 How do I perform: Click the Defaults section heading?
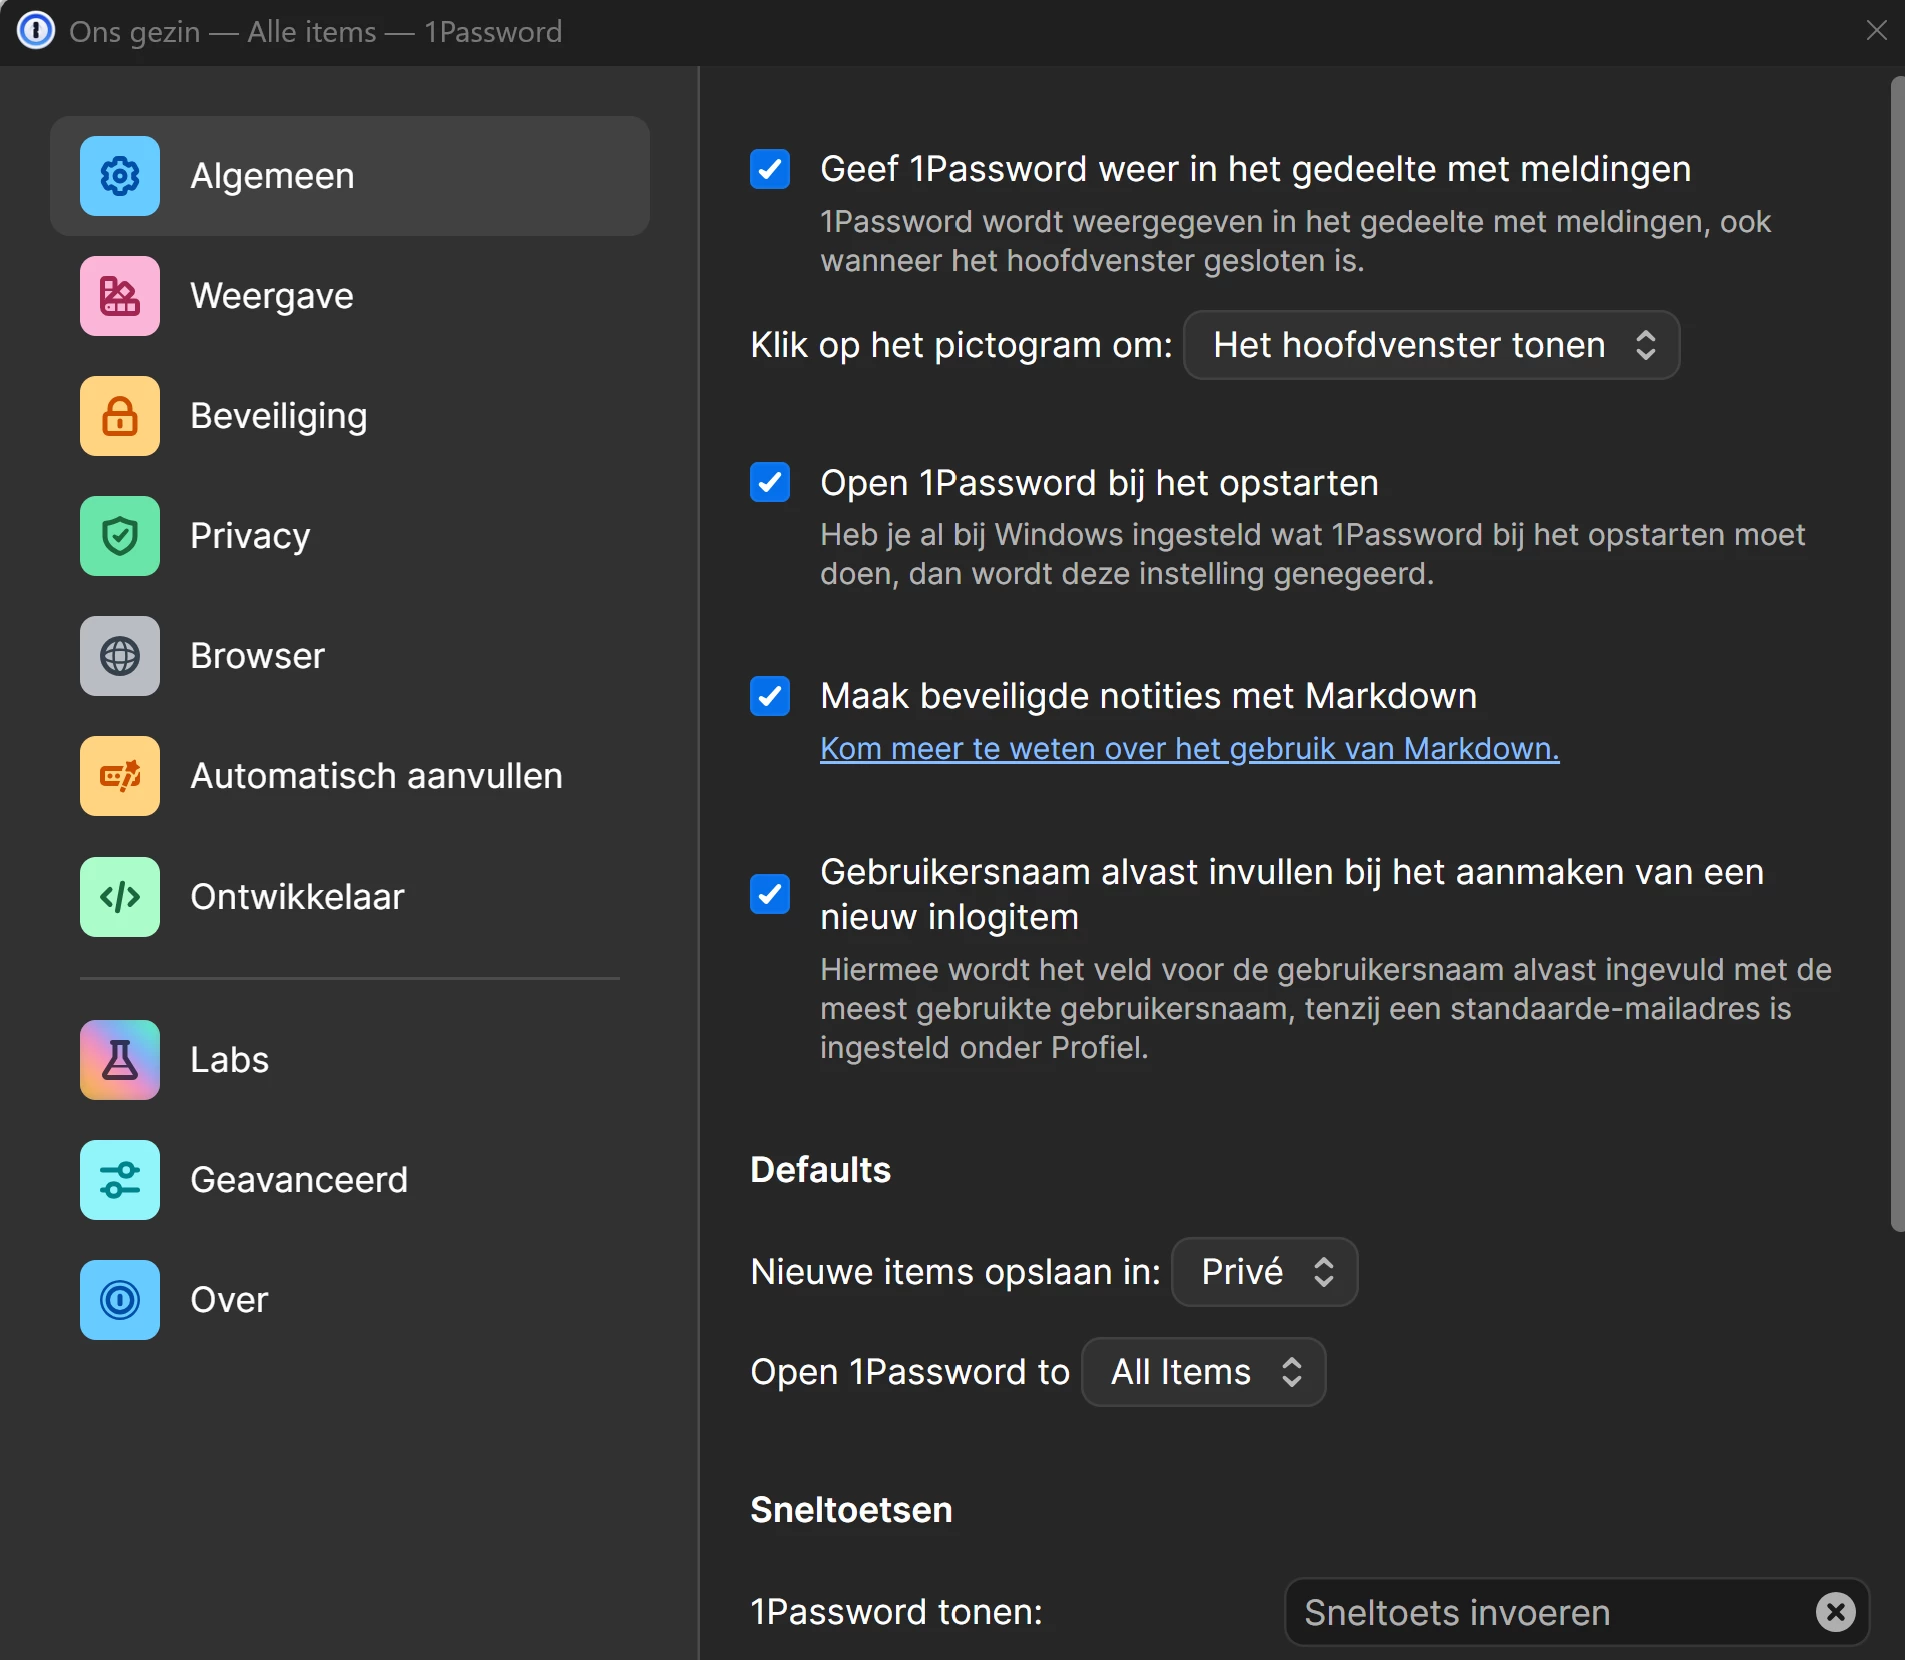820,1170
